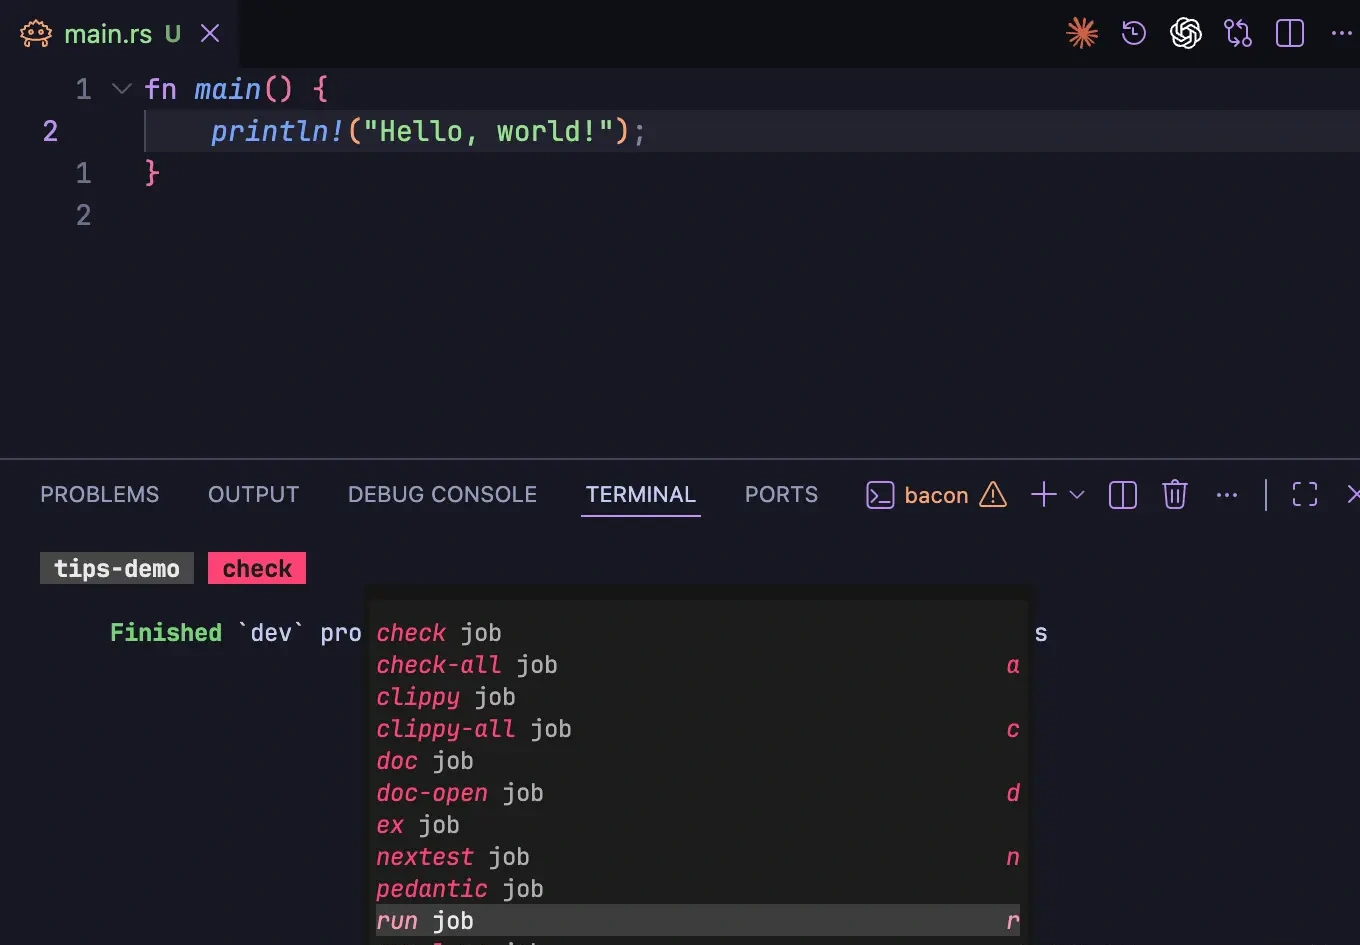Open the editor More Actions ellipsis menu
This screenshot has height=945, width=1360.
coord(1342,34)
